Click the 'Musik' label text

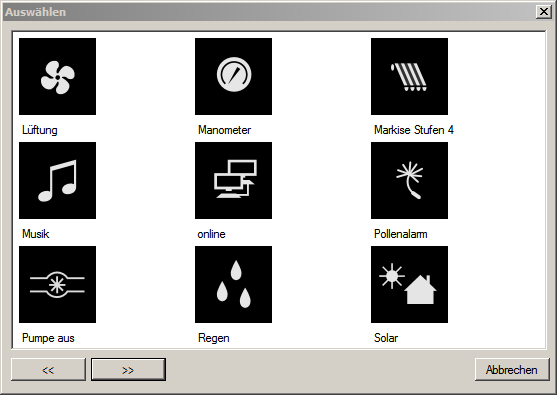(36, 234)
